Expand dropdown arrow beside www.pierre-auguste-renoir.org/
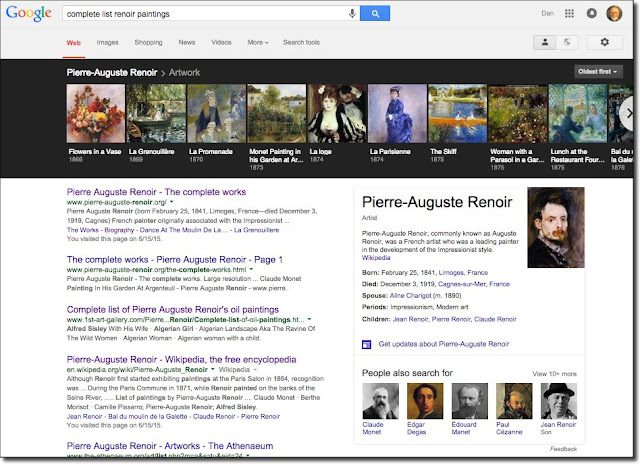640x464 pixels. [172, 202]
